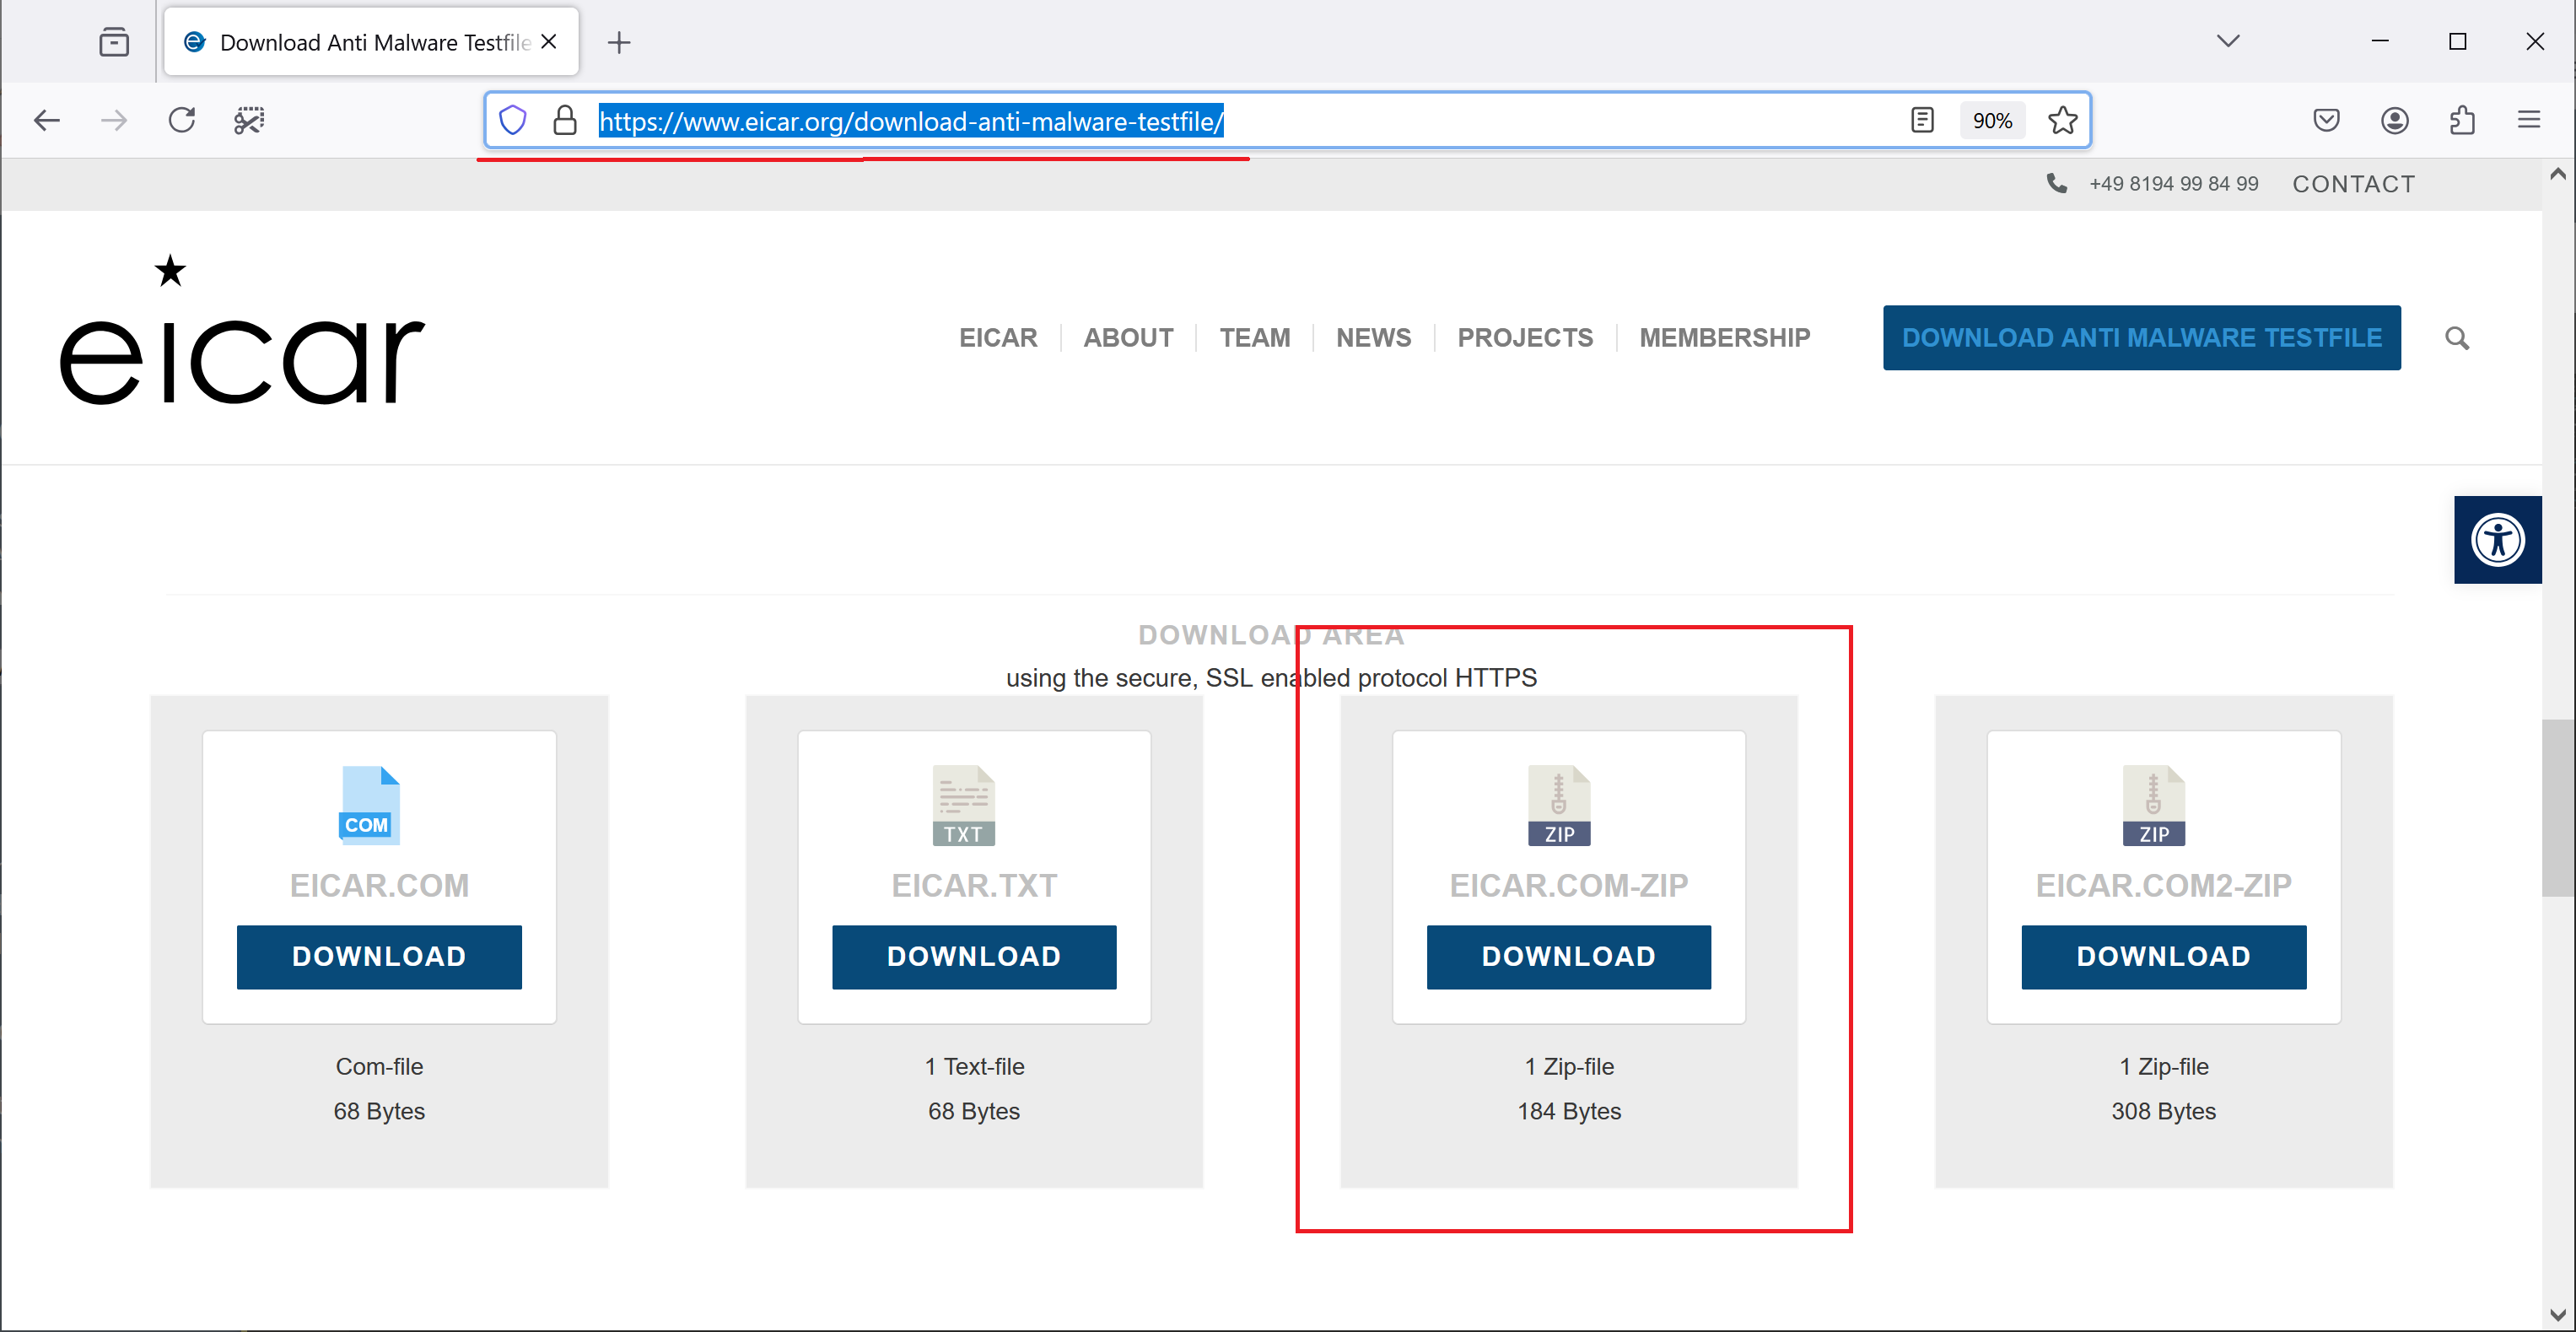Open the accessibility tools widget icon

(2497, 540)
